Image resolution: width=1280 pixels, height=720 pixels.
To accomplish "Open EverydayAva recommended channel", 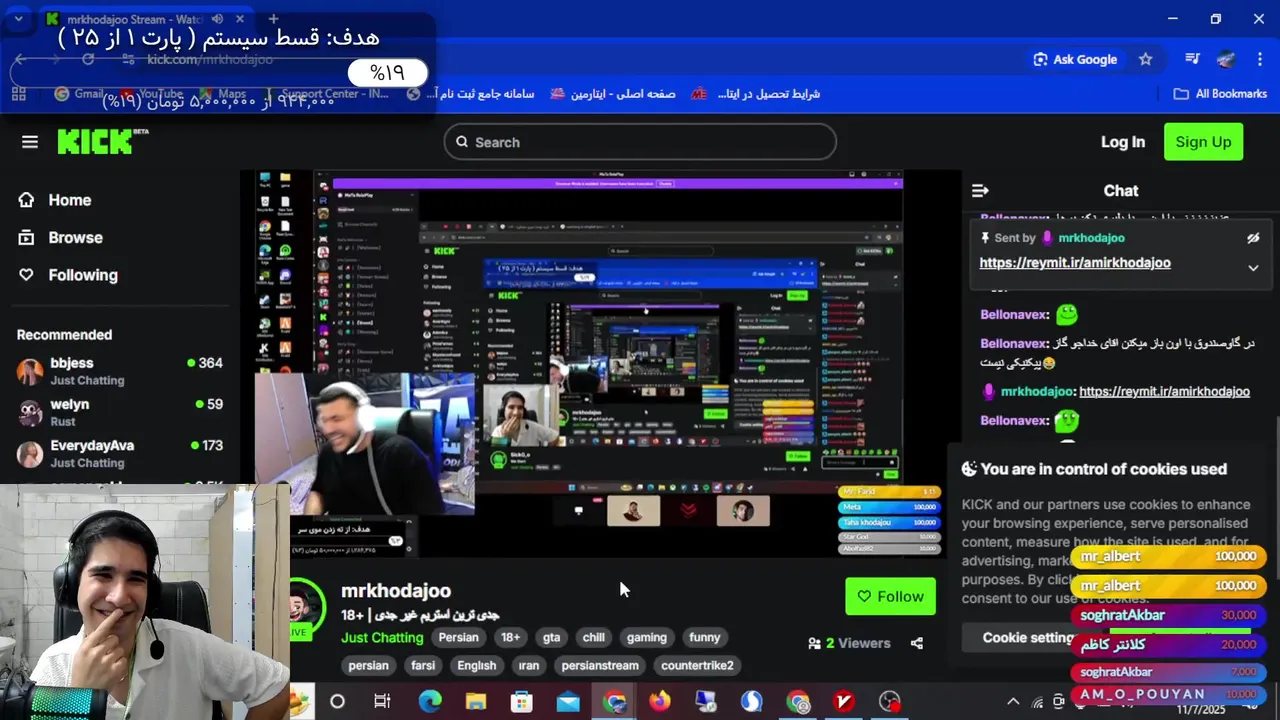I will (120, 453).
